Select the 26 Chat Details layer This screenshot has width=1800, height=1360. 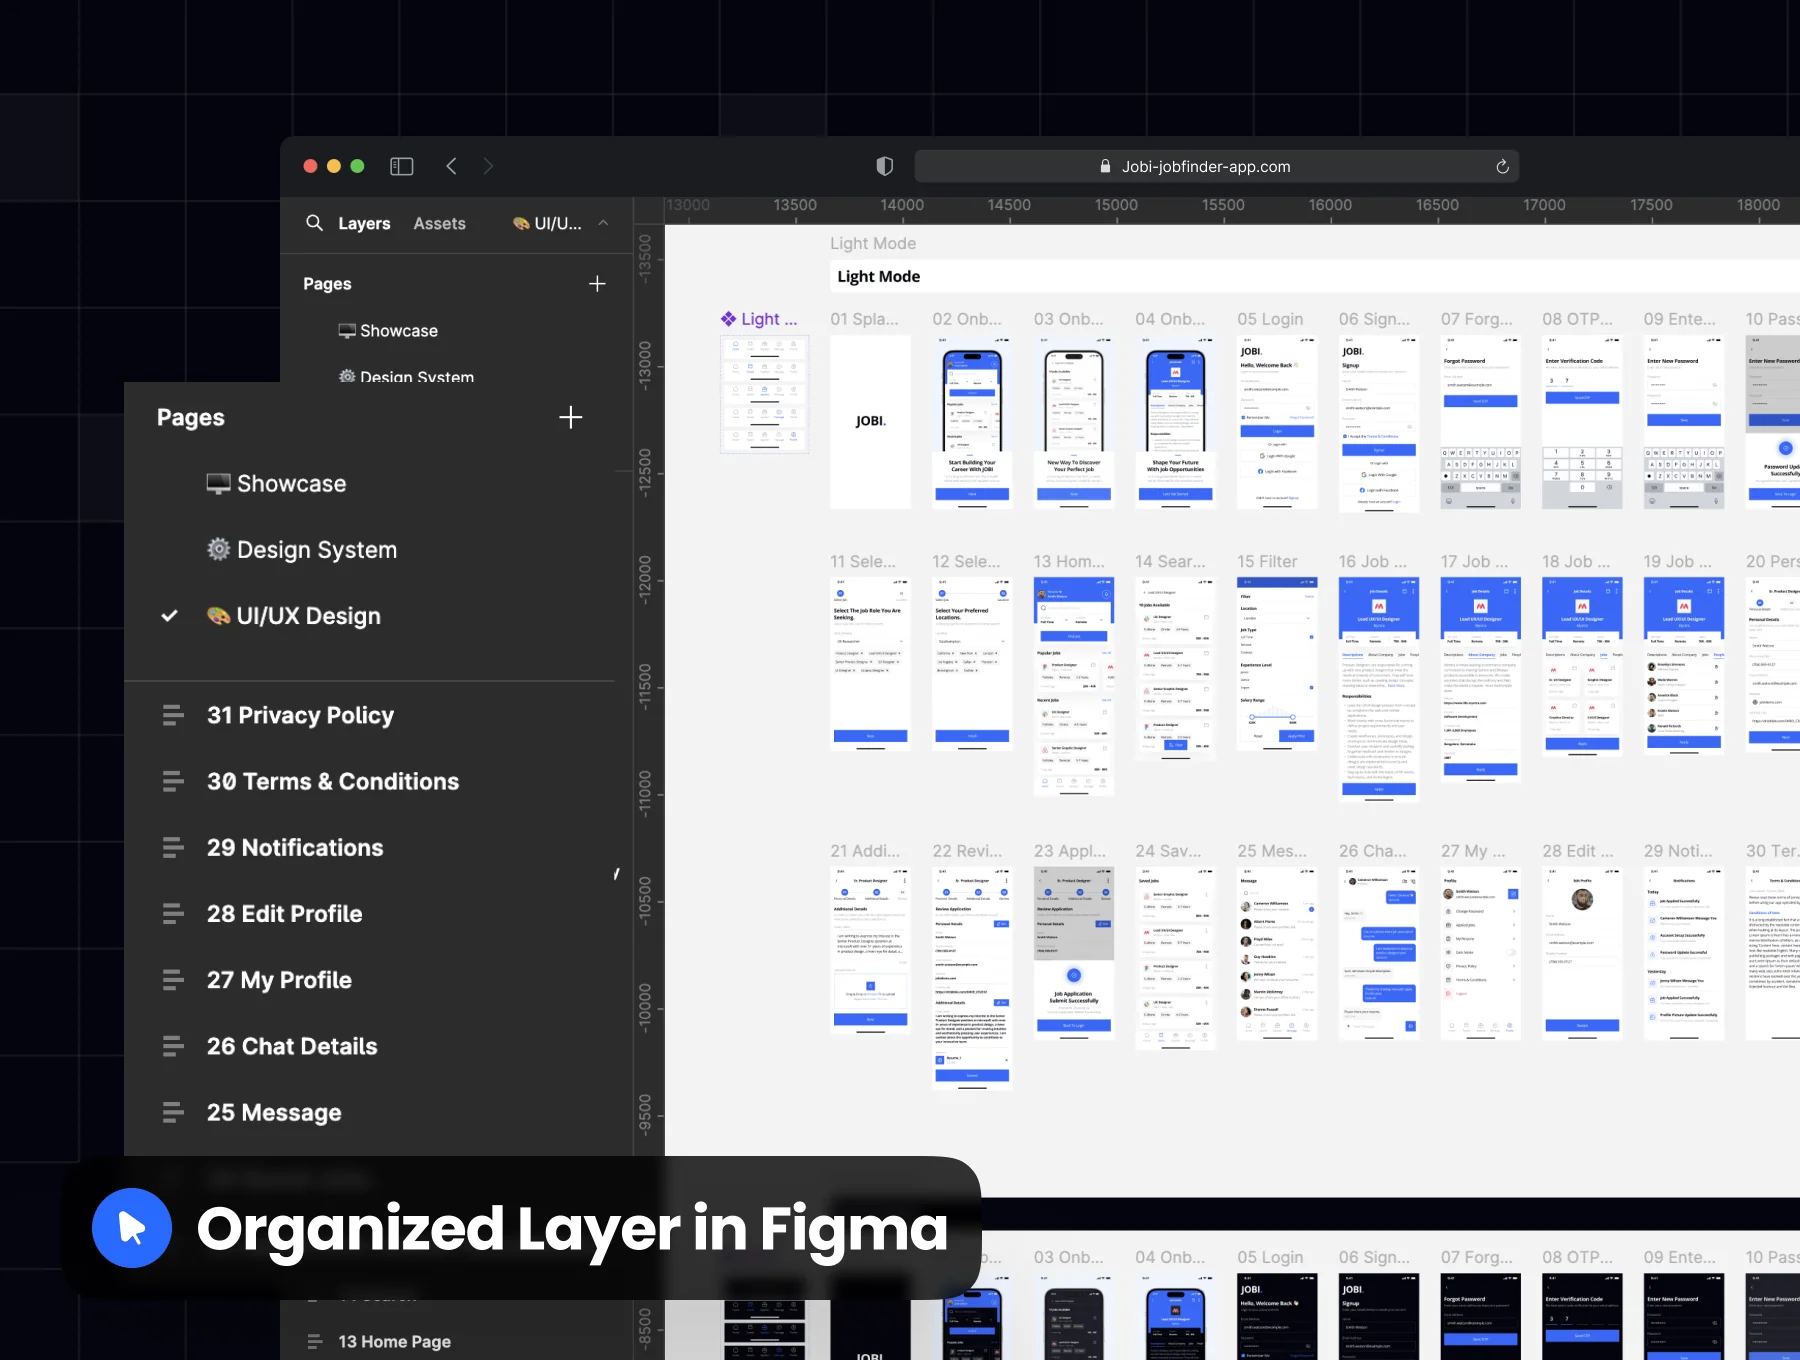(x=292, y=1046)
